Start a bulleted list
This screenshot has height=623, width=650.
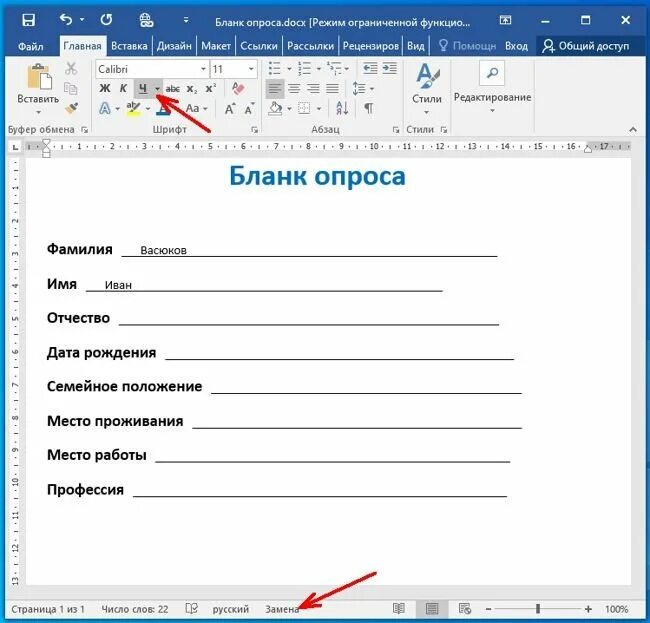275,68
